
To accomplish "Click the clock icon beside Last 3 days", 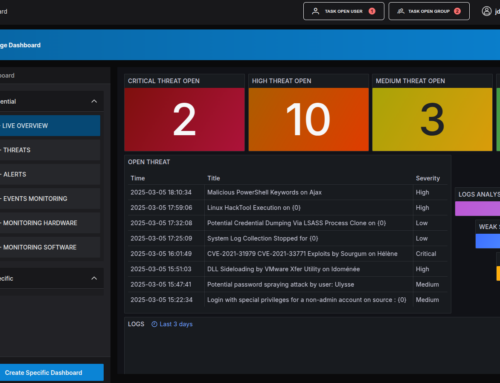I will pyautogui.click(x=154, y=324).
